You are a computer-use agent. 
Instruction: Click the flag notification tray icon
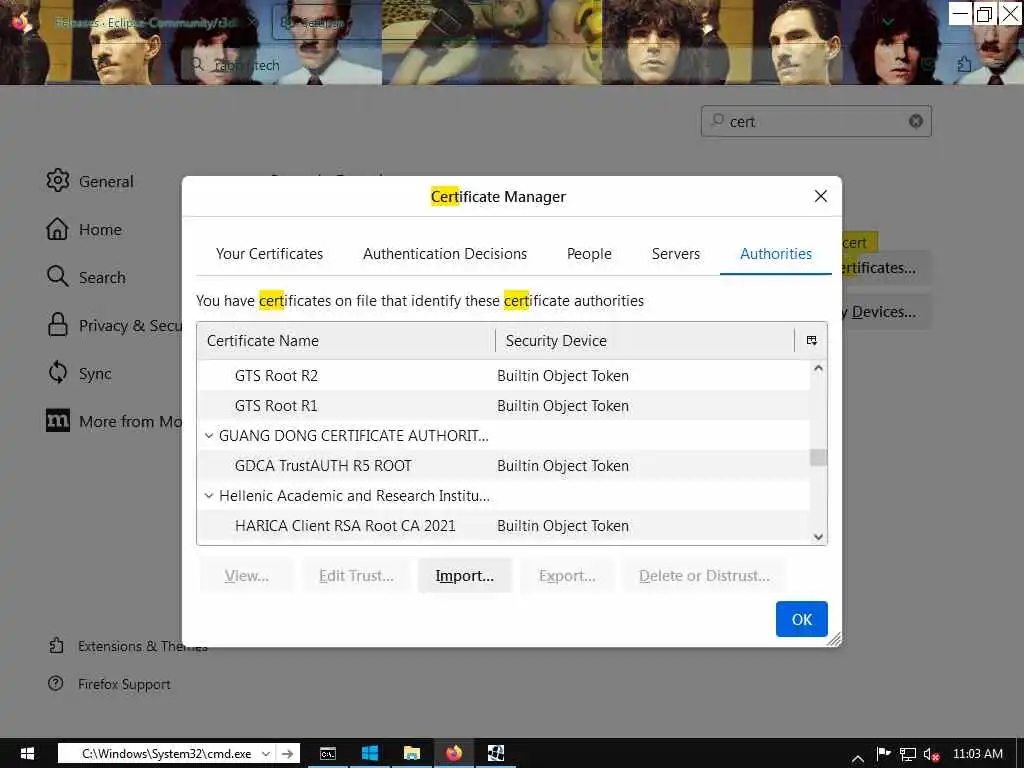tap(883, 754)
